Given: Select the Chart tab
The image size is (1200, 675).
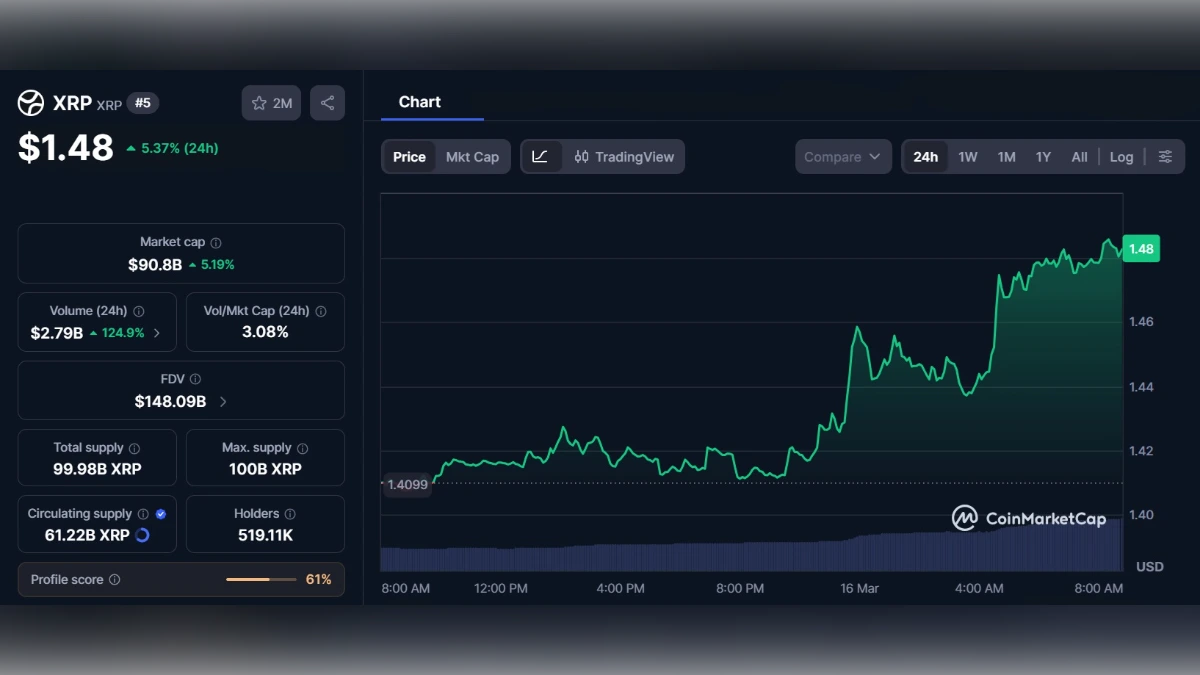Looking at the screenshot, I should click(420, 101).
